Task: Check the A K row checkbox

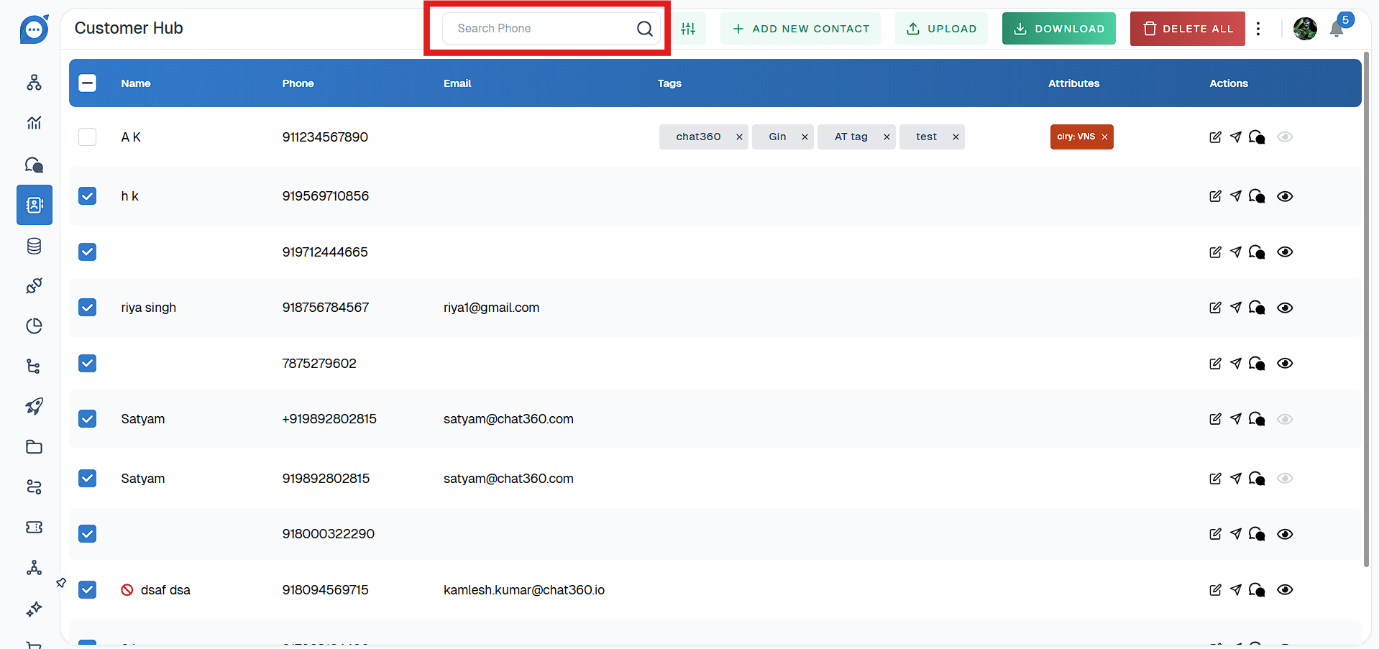Action: pos(87,137)
